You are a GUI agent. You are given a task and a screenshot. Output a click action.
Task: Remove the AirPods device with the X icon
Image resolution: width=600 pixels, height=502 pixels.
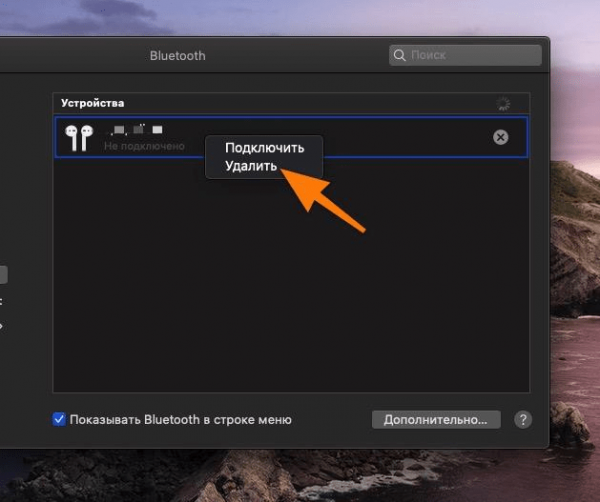[501, 137]
